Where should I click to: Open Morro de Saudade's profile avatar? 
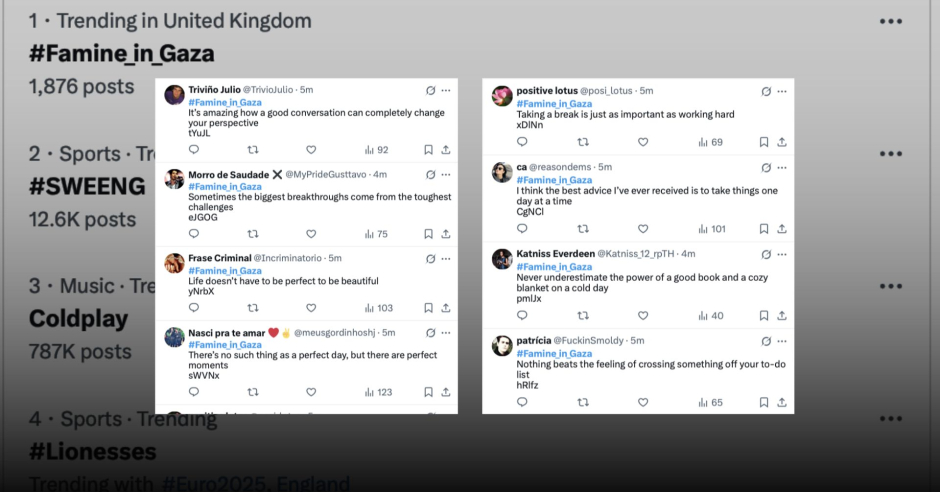click(x=174, y=179)
